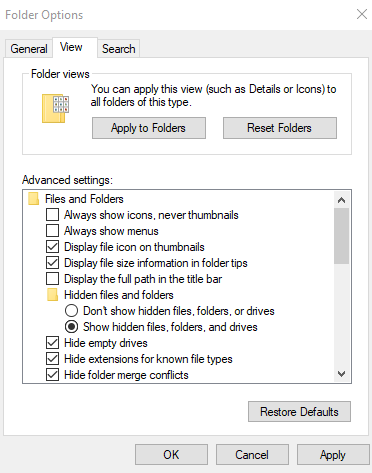Screen dimensions: 372x473
Task: Open the Search tab
Action: pyautogui.click(x=119, y=49)
